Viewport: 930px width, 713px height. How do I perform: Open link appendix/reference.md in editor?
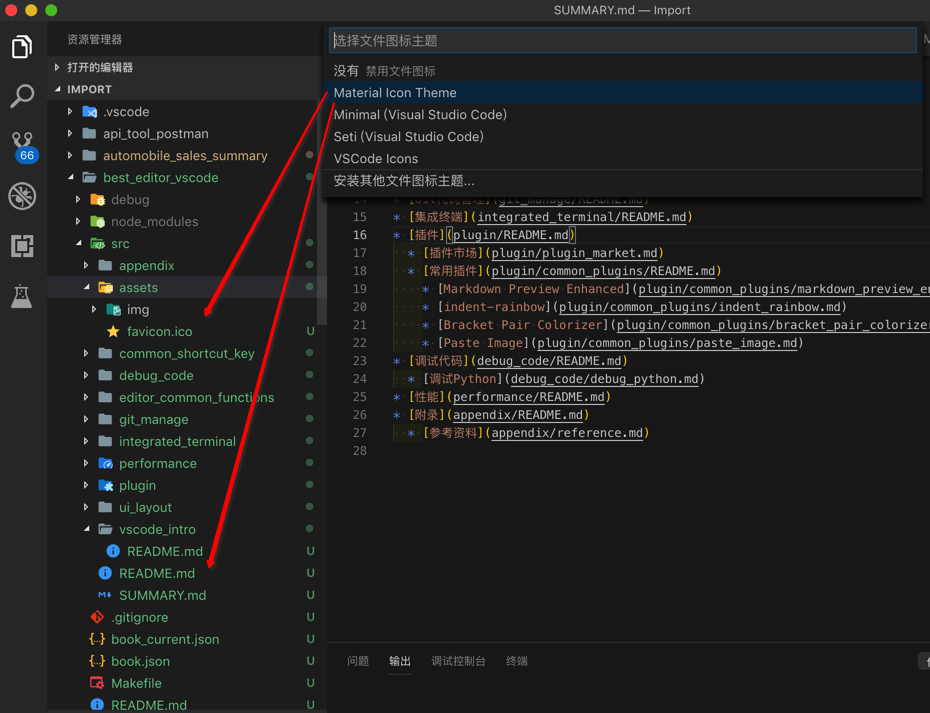567,433
